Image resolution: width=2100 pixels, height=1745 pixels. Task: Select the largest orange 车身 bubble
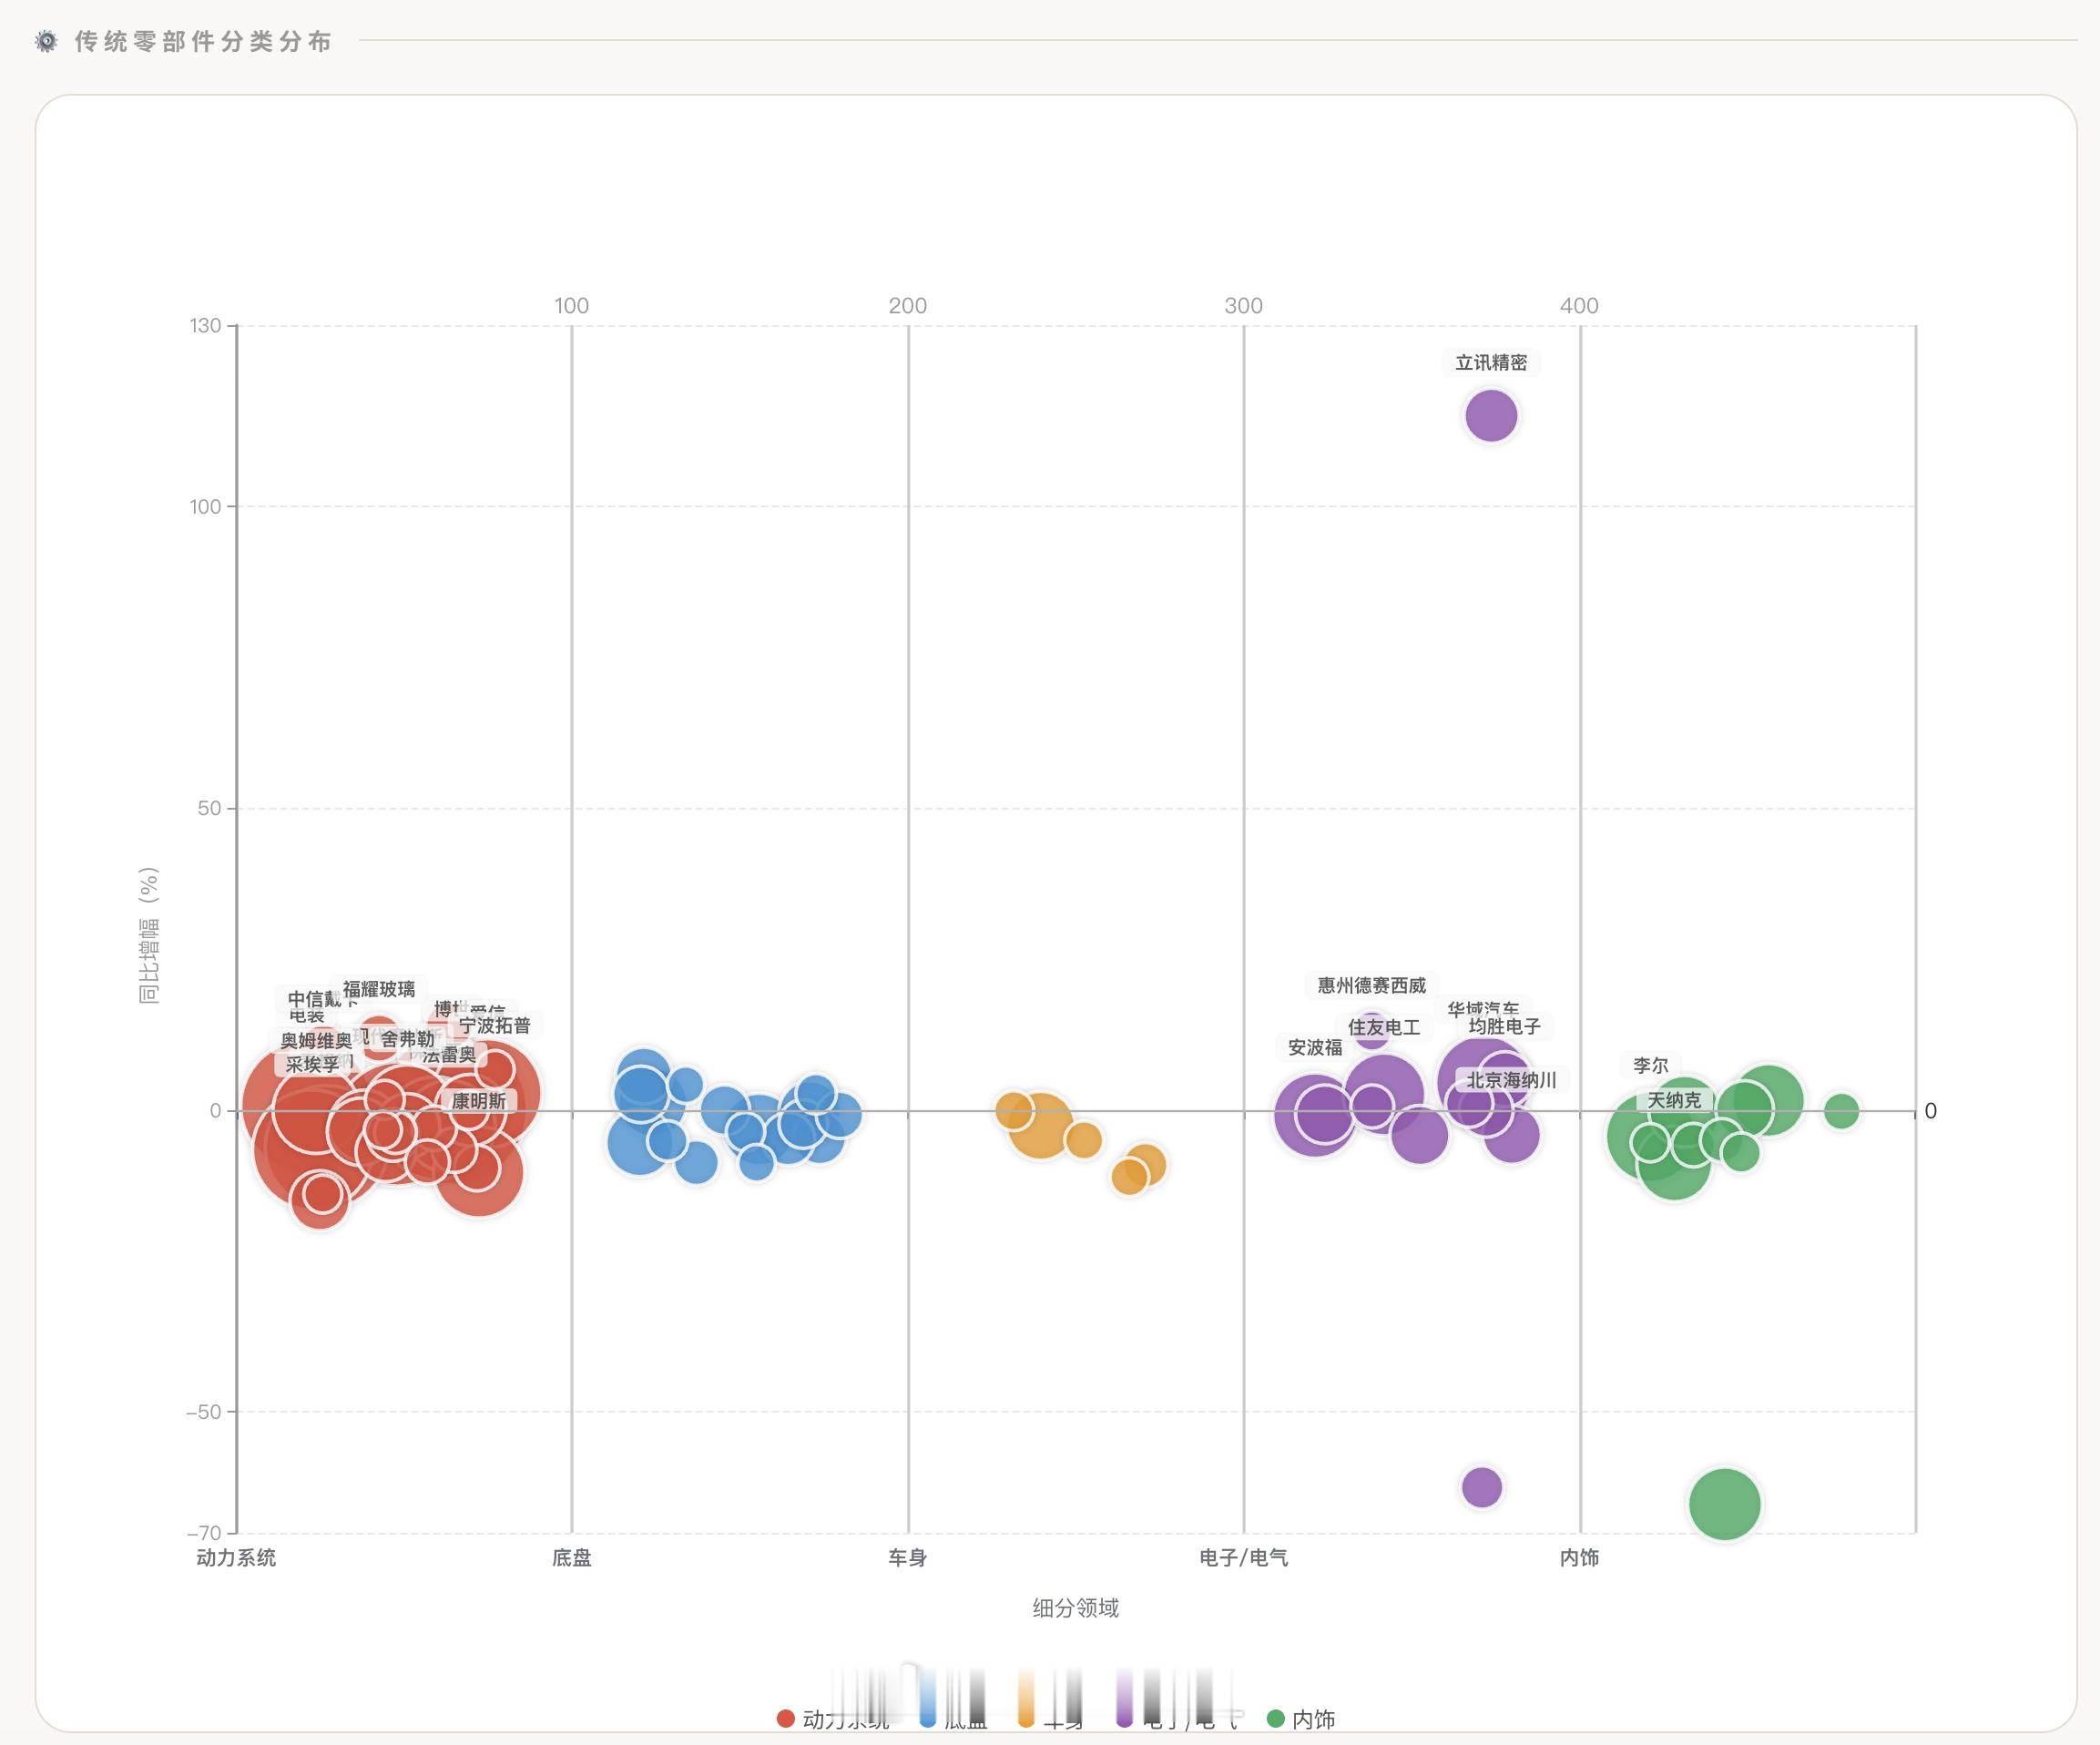click(x=1041, y=1125)
